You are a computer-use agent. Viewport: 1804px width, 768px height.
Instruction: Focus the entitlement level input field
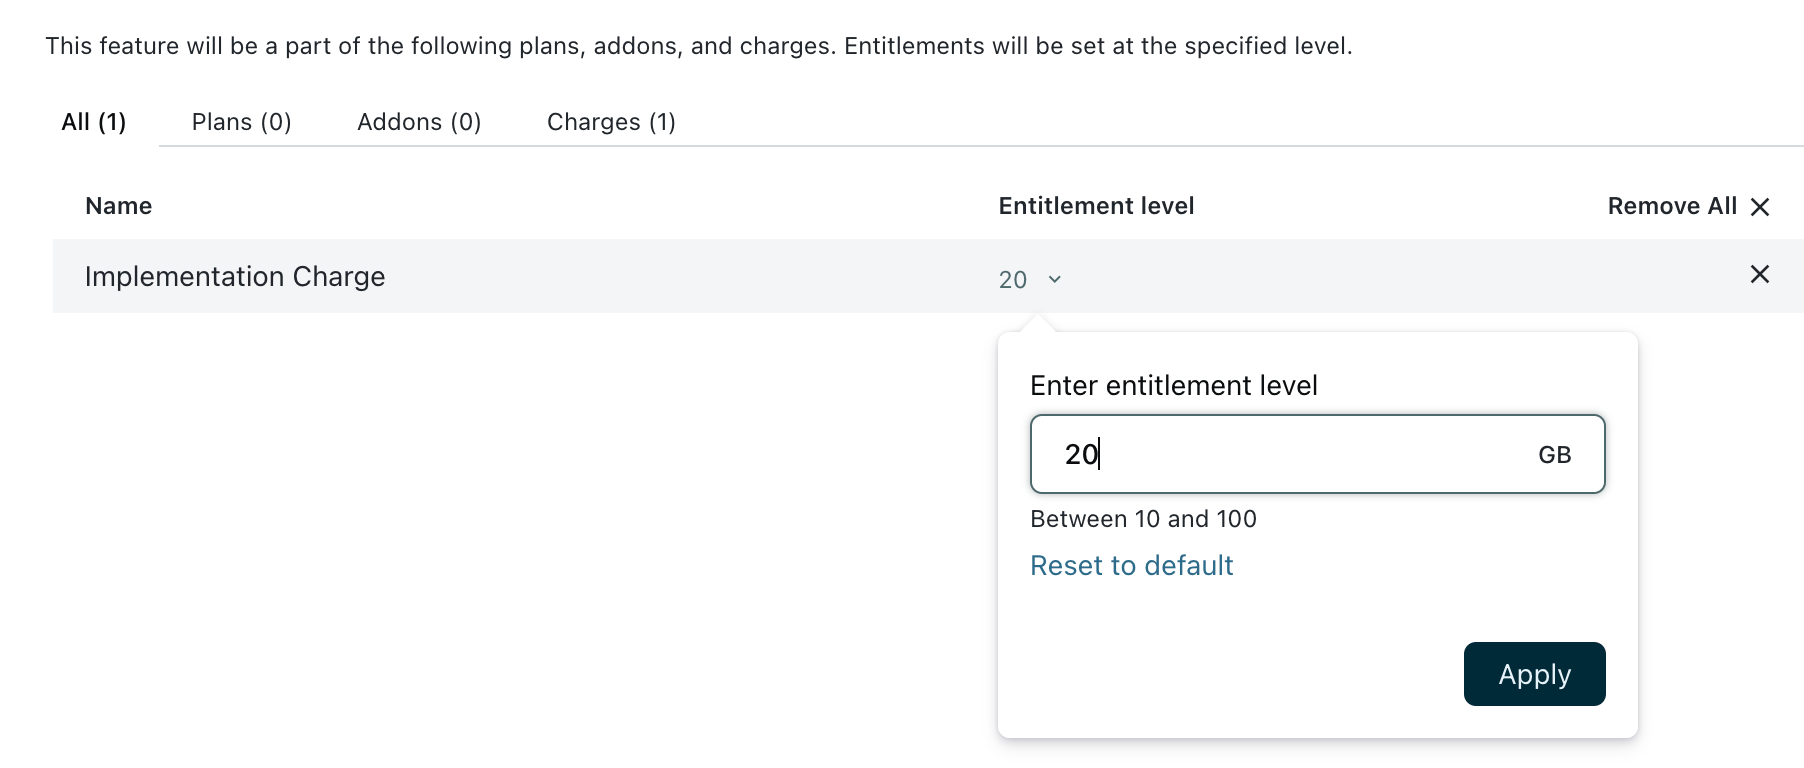tap(1280, 454)
